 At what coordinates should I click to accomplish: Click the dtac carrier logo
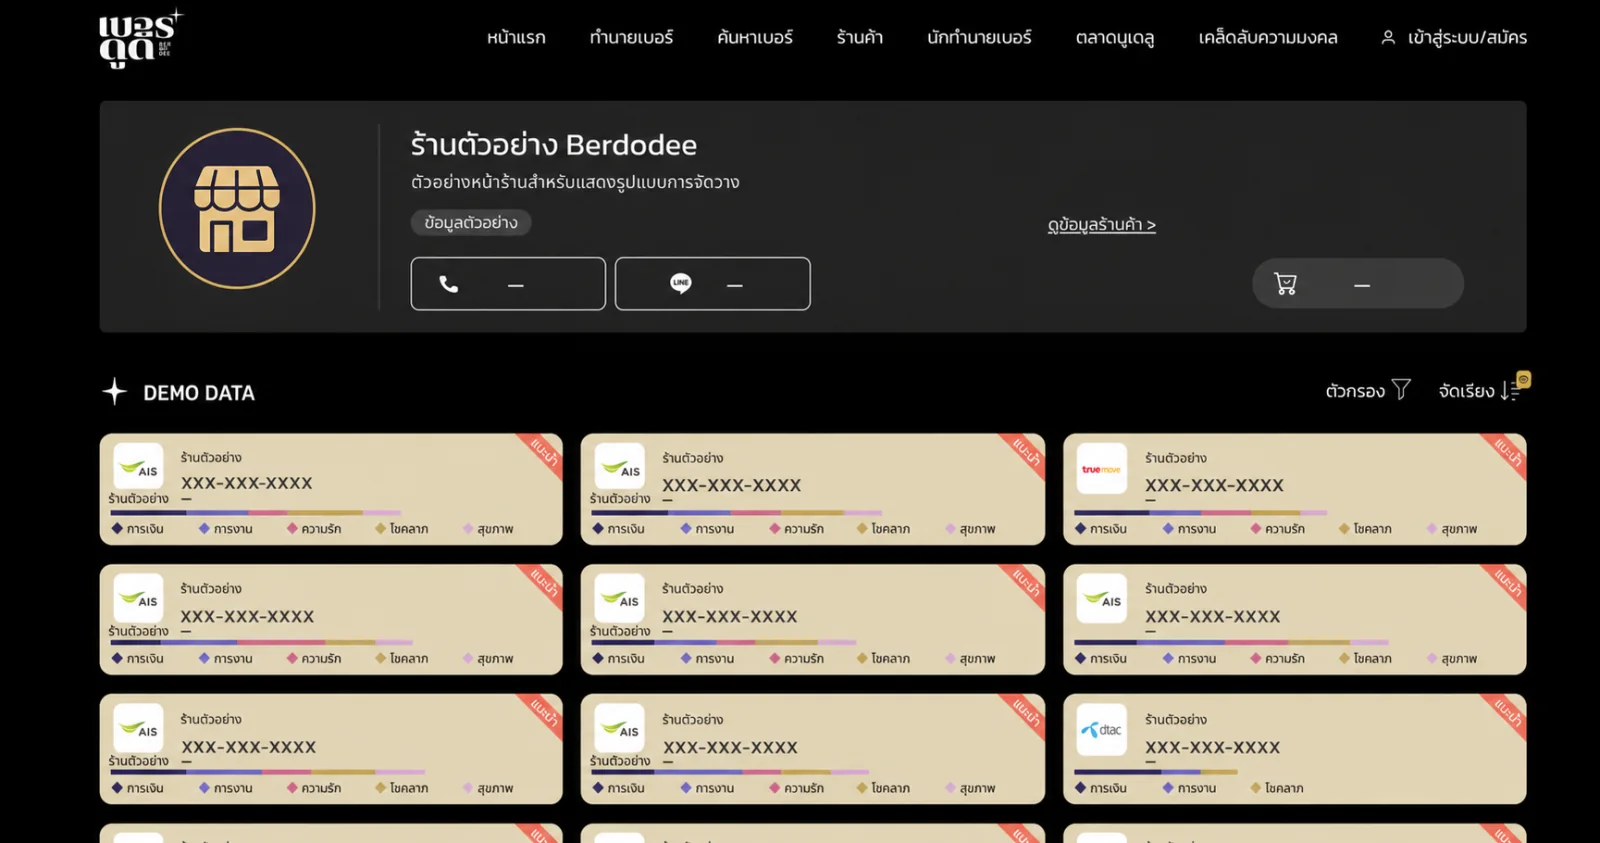[x=1101, y=729]
